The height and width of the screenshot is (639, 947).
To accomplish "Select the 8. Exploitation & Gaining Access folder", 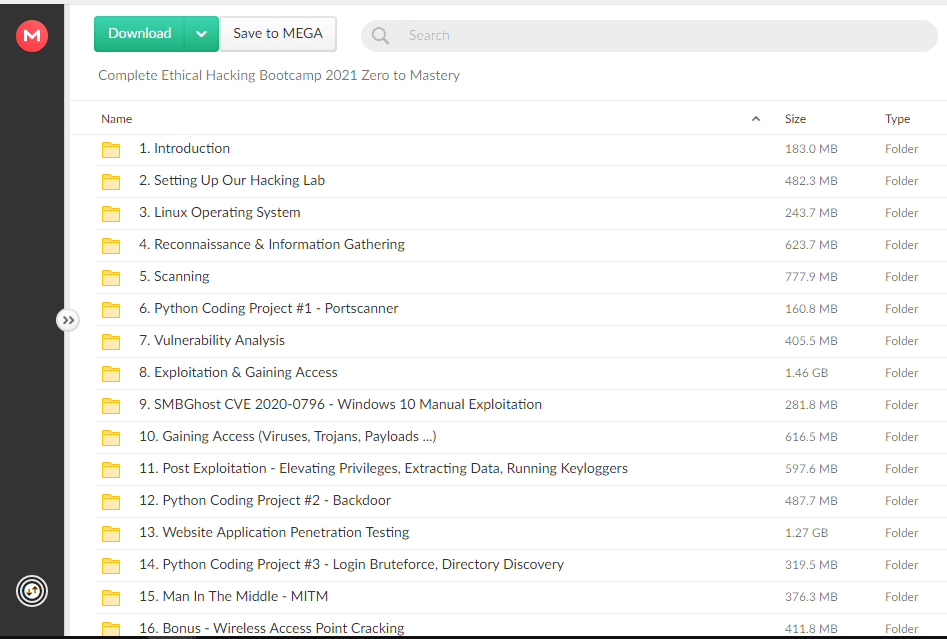I will click(x=245, y=373).
